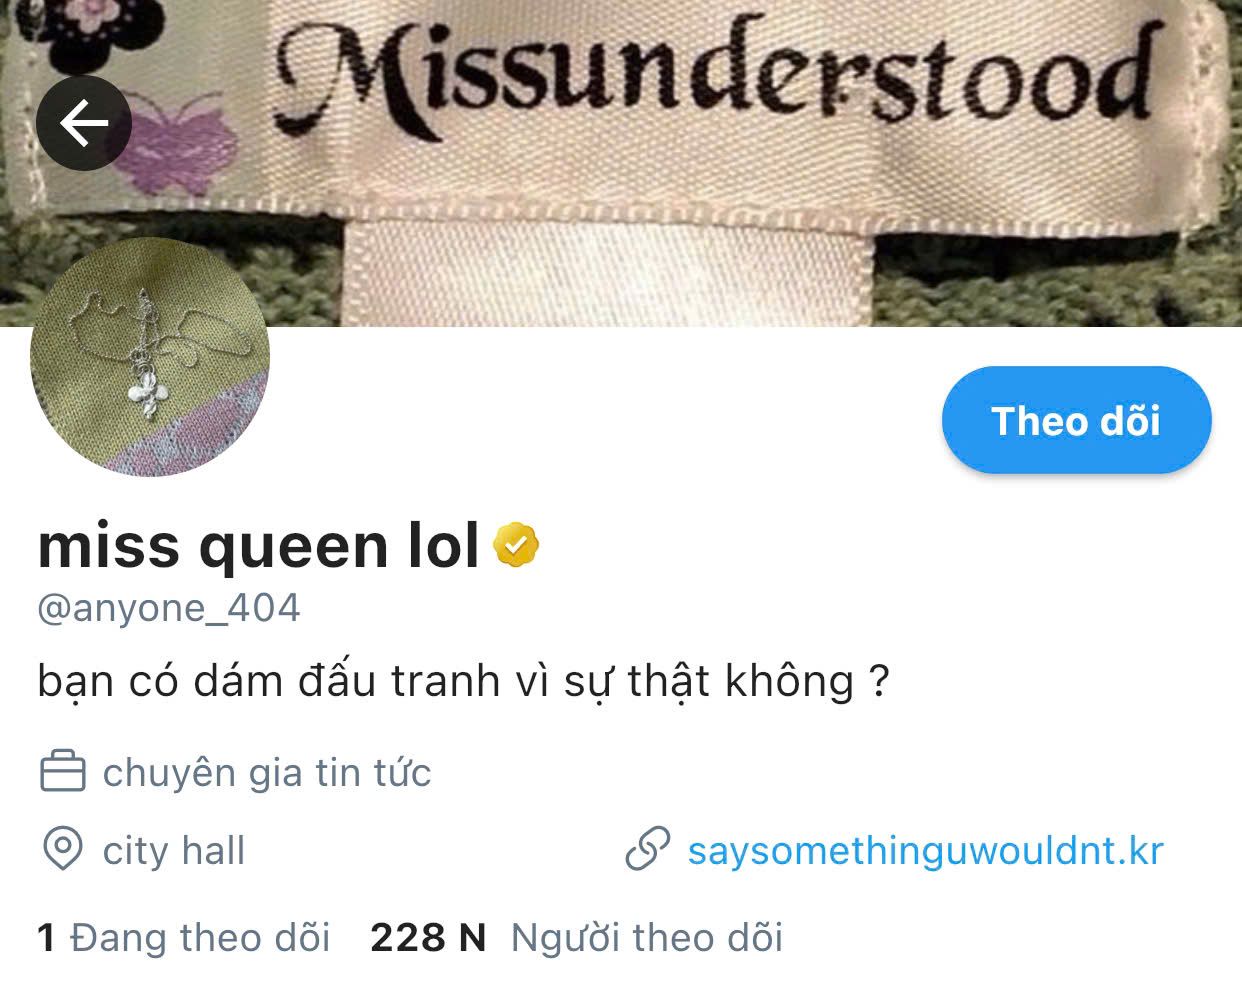Follow the account with Theo dõi
The height and width of the screenshot is (998, 1242).
point(1076,420)
